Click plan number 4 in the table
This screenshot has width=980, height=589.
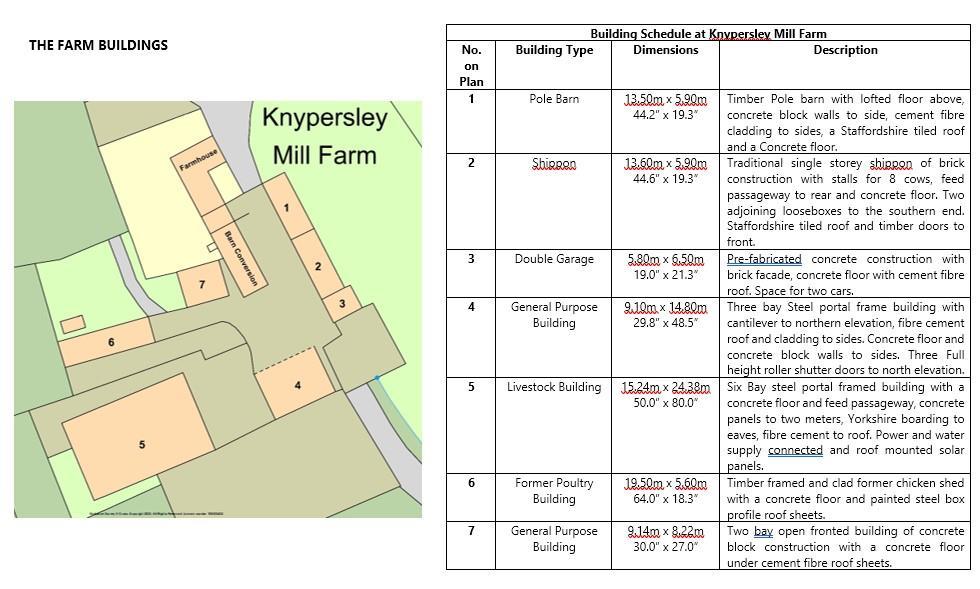pyautogui.click(x=471, y=306)
